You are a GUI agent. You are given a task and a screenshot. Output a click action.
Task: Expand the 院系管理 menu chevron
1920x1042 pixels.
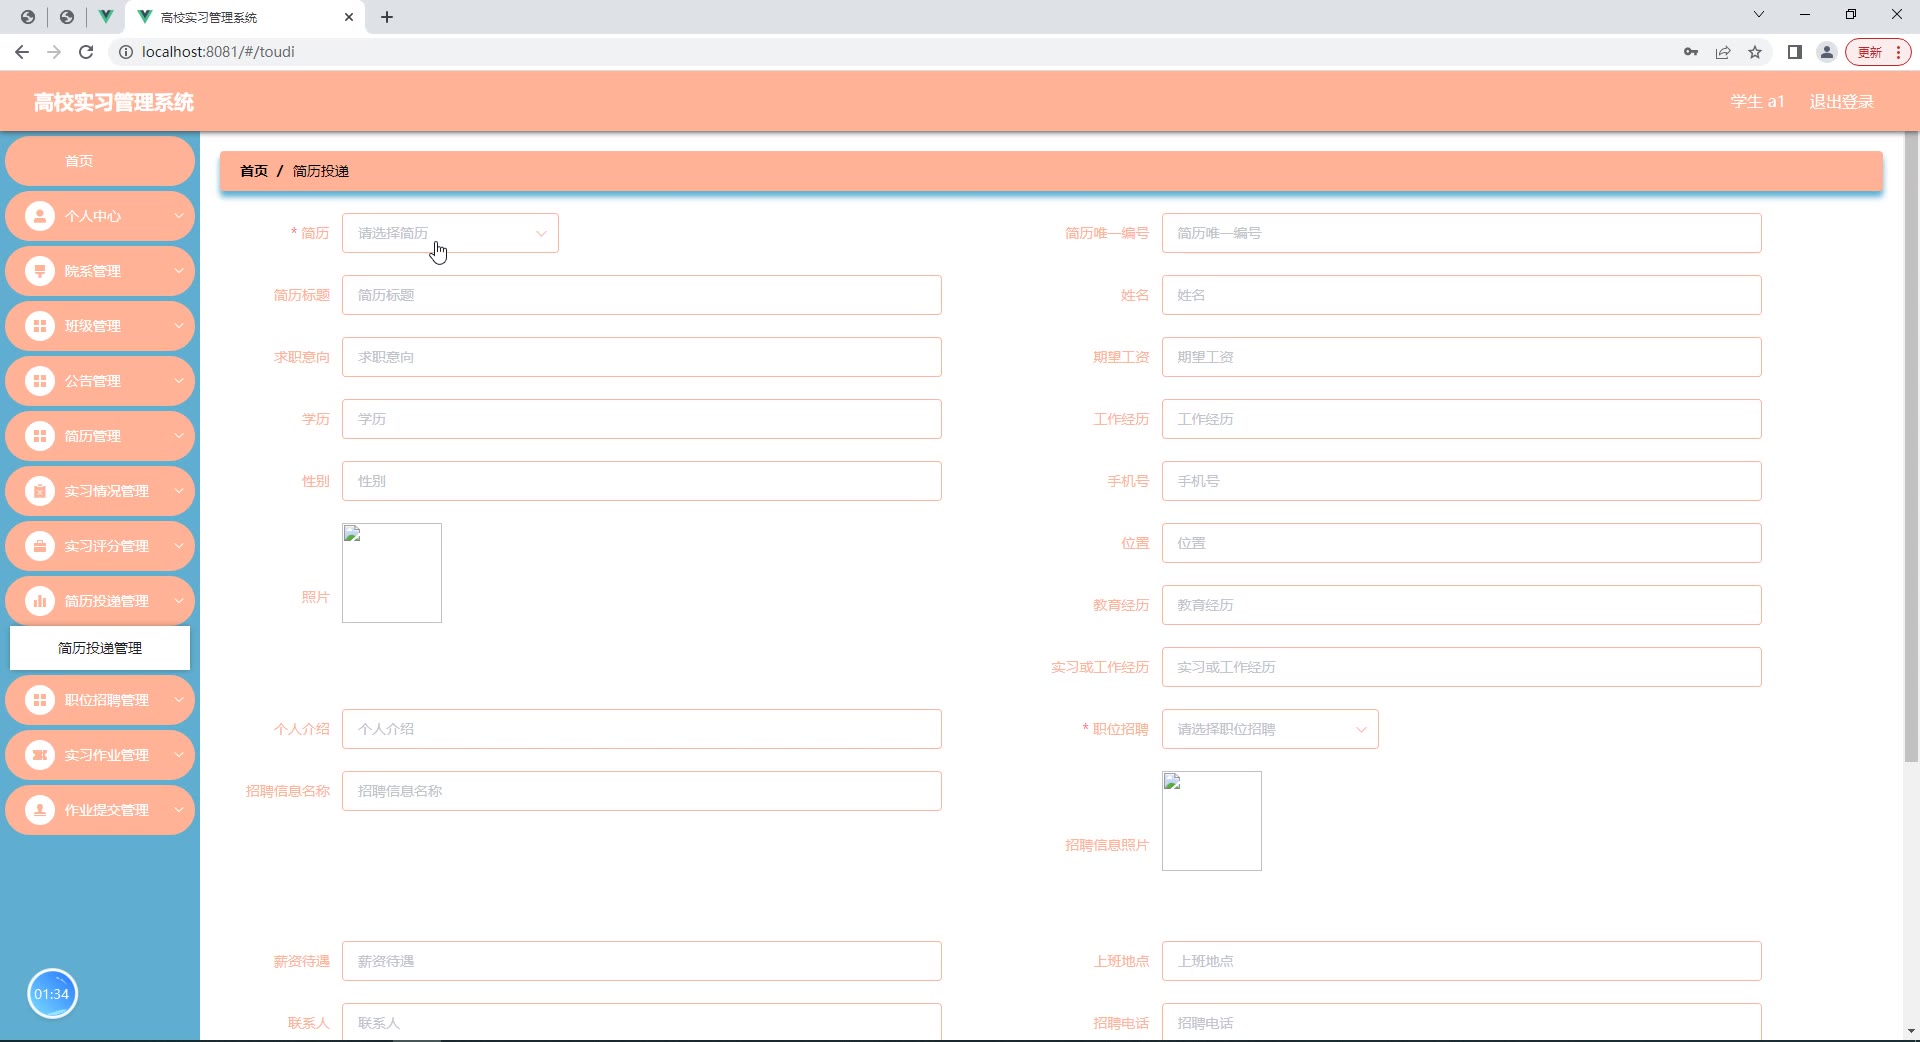pyautogui.click(x=179, y=271)
